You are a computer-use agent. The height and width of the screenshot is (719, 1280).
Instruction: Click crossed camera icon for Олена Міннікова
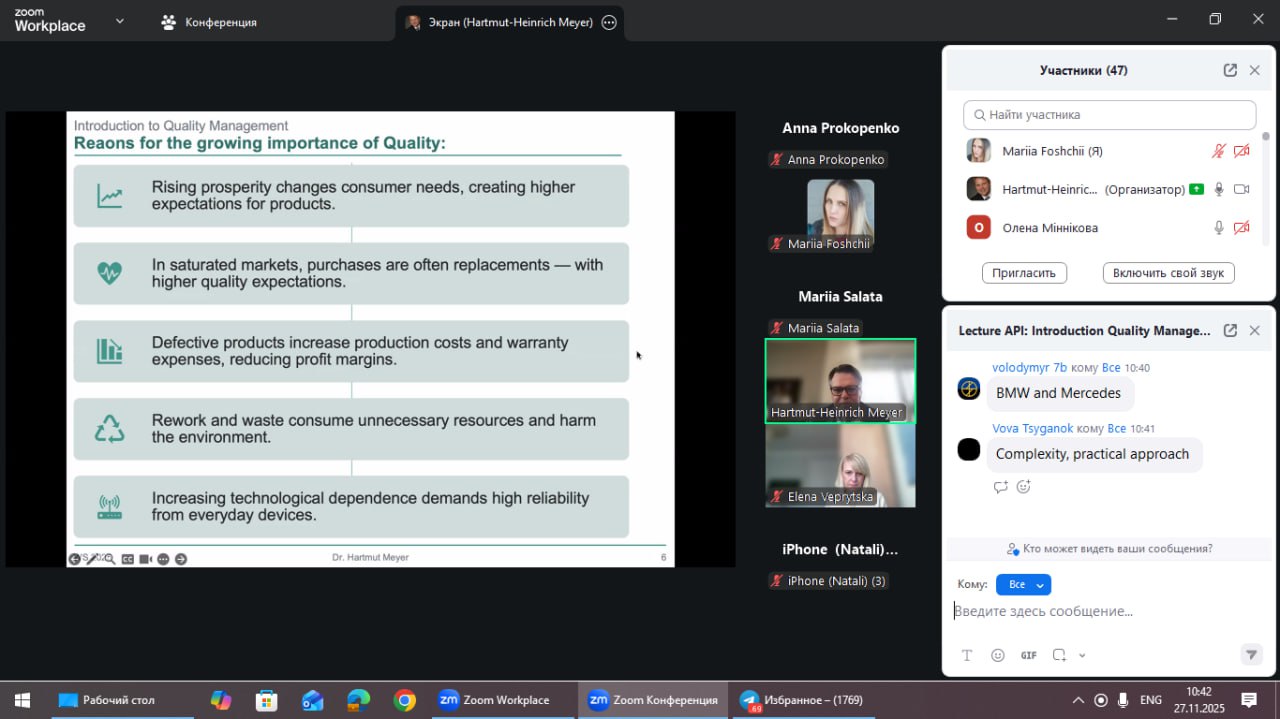pos(1242,228)
